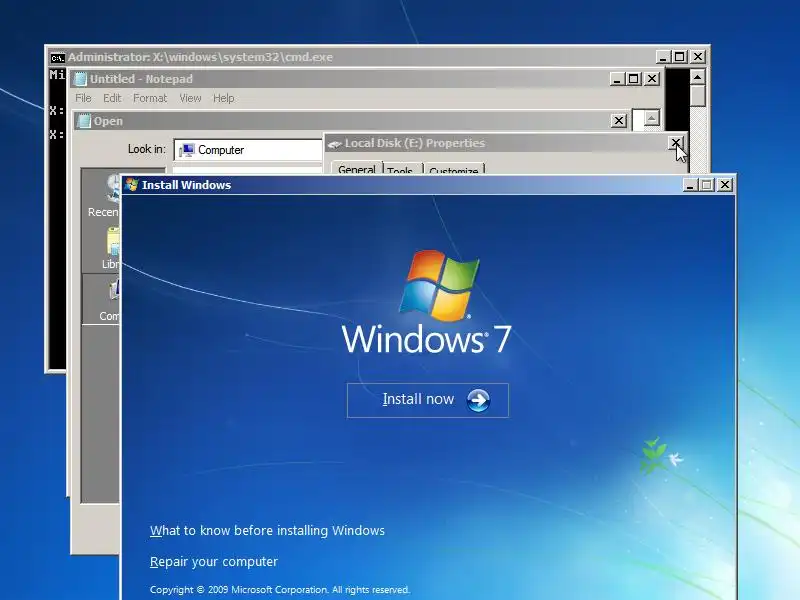Minimize the cmd.exe window
800x600 pixels.
pos(663,57)
